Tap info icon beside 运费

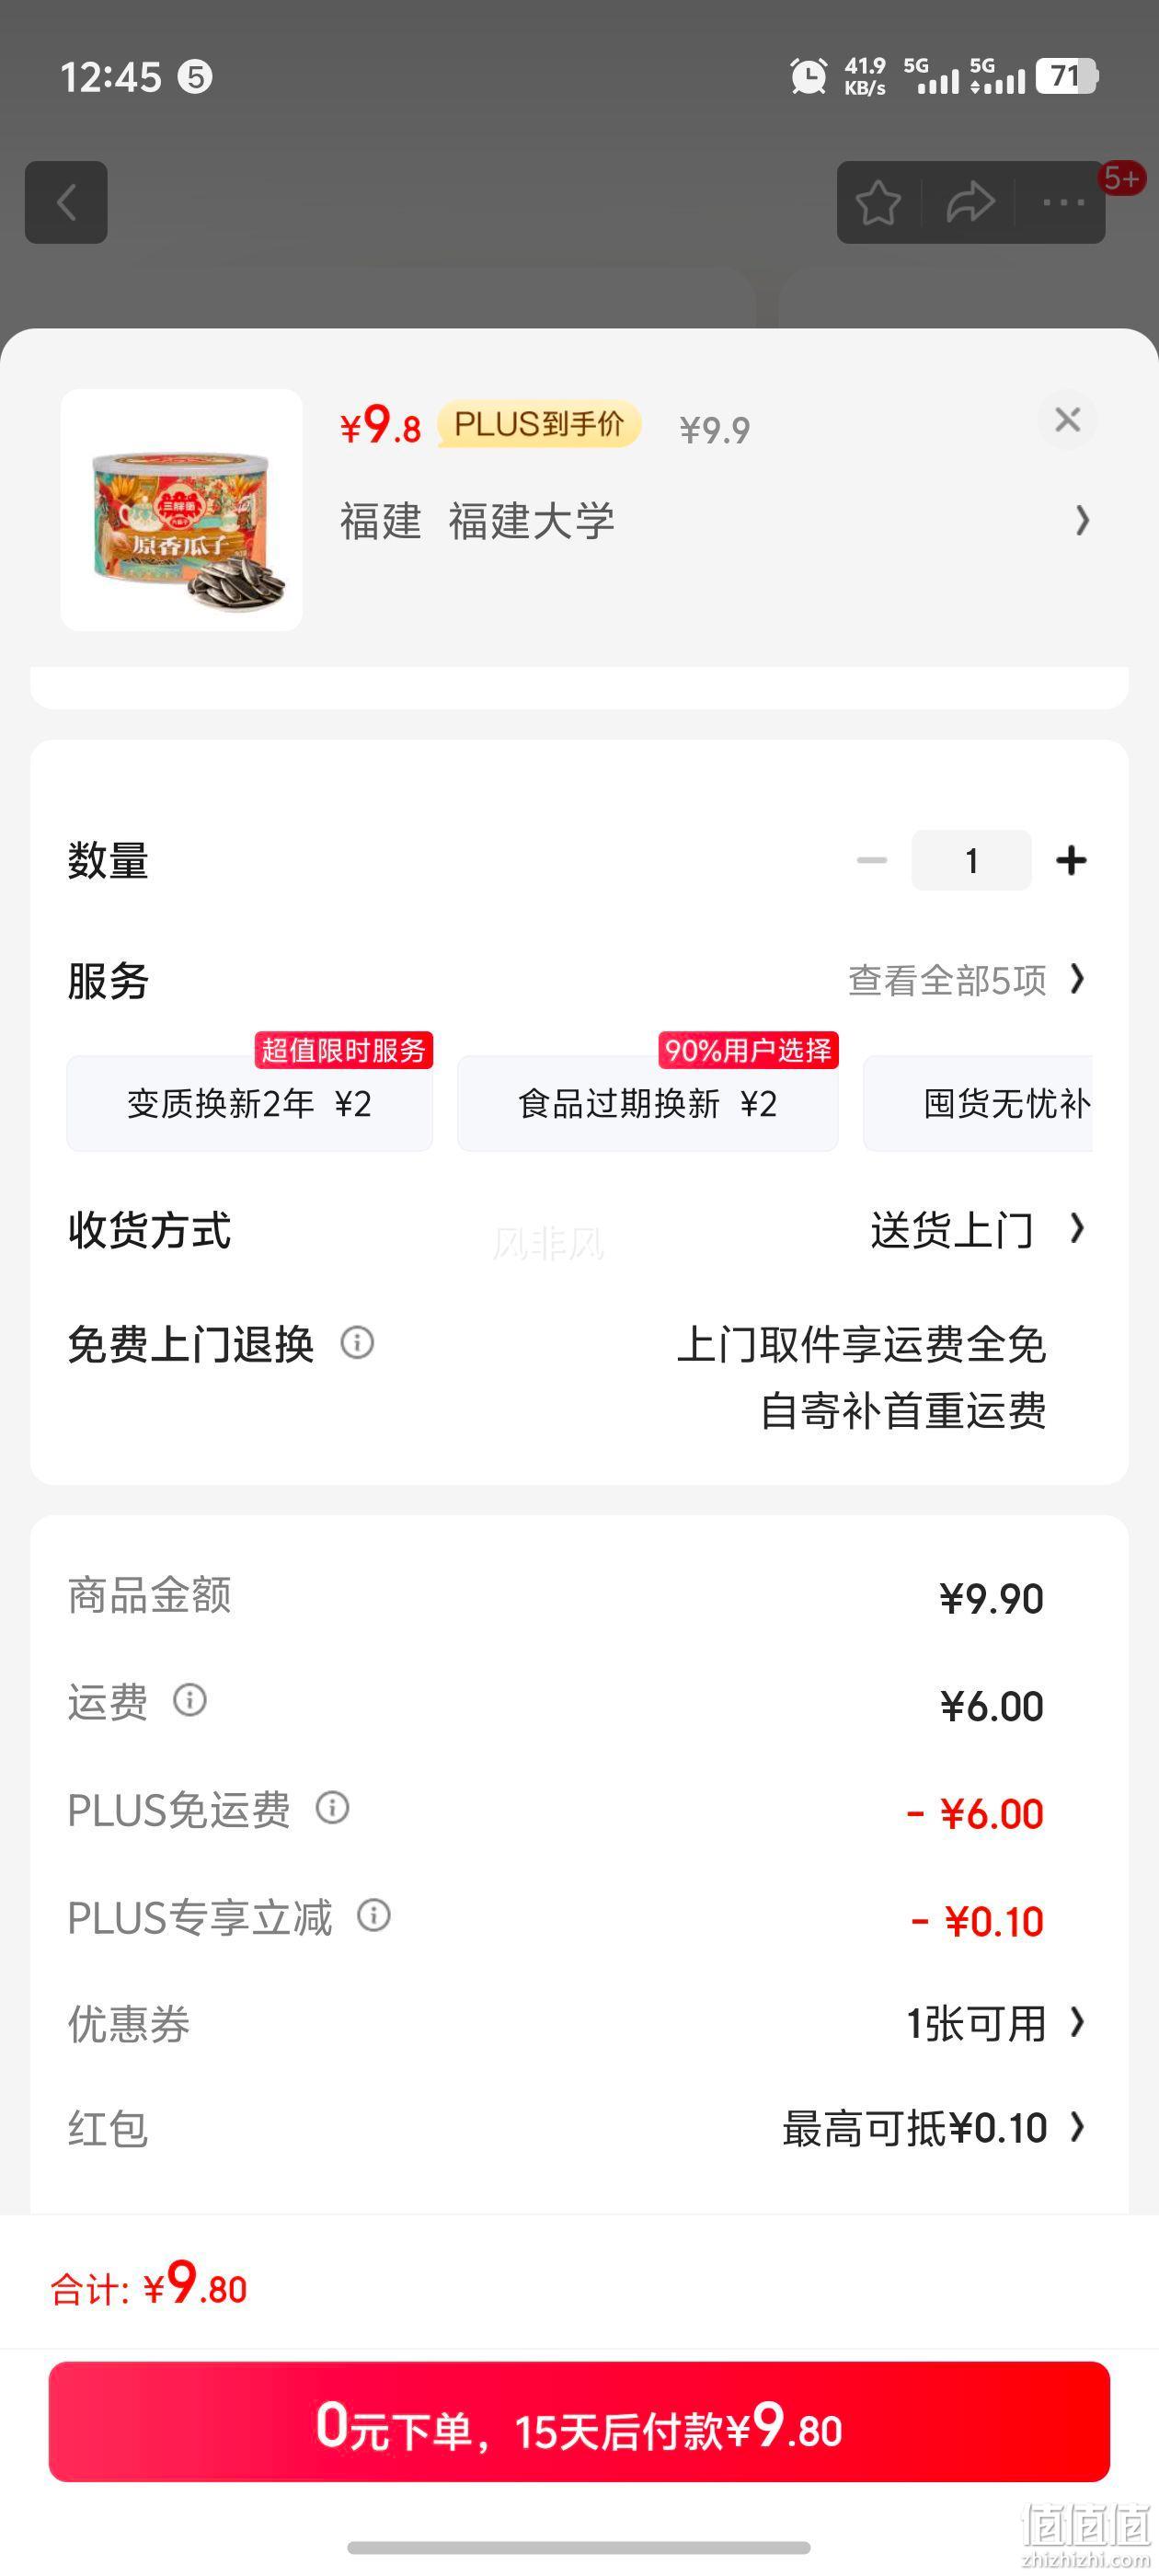pyautogui.click(x=190, y=1700)
